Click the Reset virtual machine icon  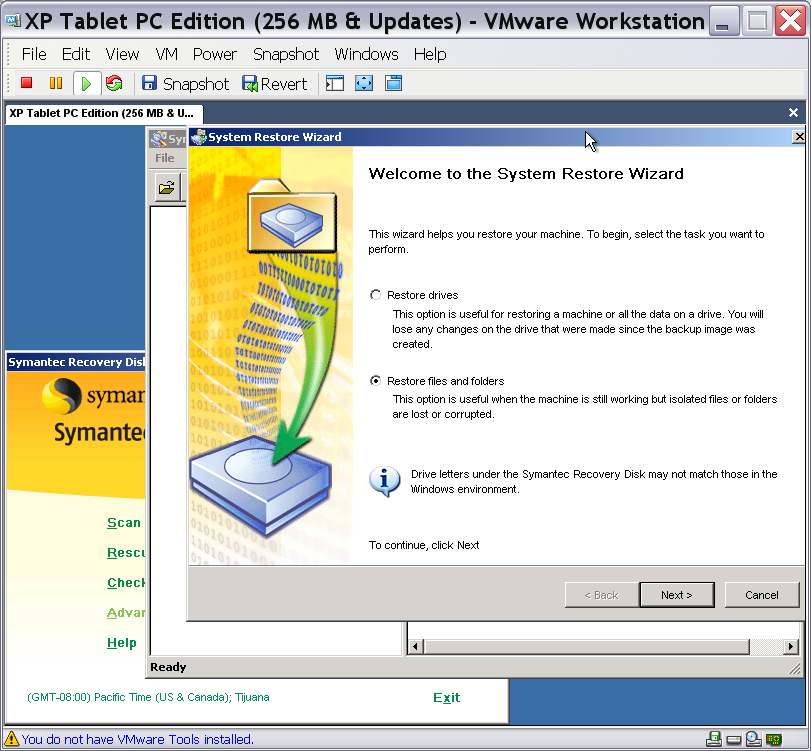click(114, 84)
